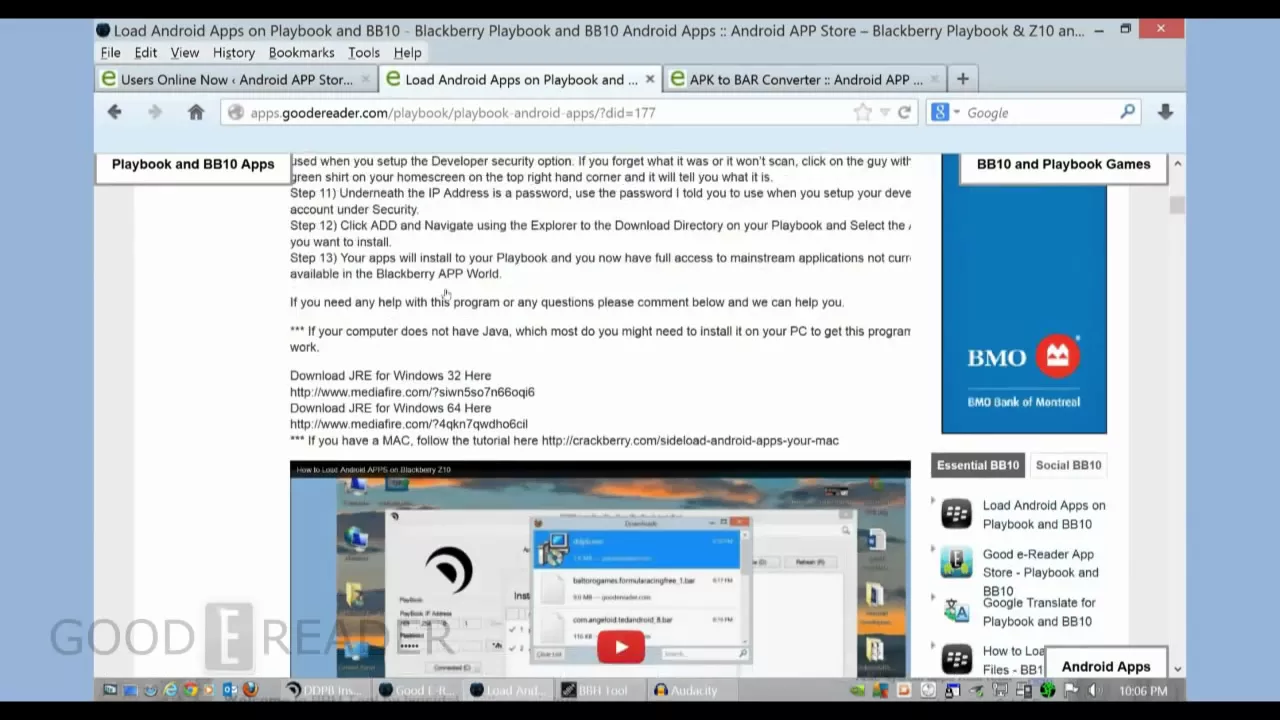Click the scrollbar up arrow
Viewport: 1280px width, 720px height.
(1177, 163)
